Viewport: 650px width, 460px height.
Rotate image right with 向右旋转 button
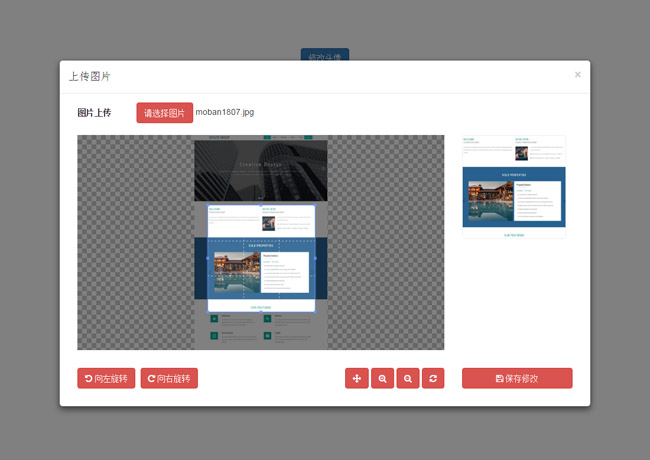coord(169,378)
